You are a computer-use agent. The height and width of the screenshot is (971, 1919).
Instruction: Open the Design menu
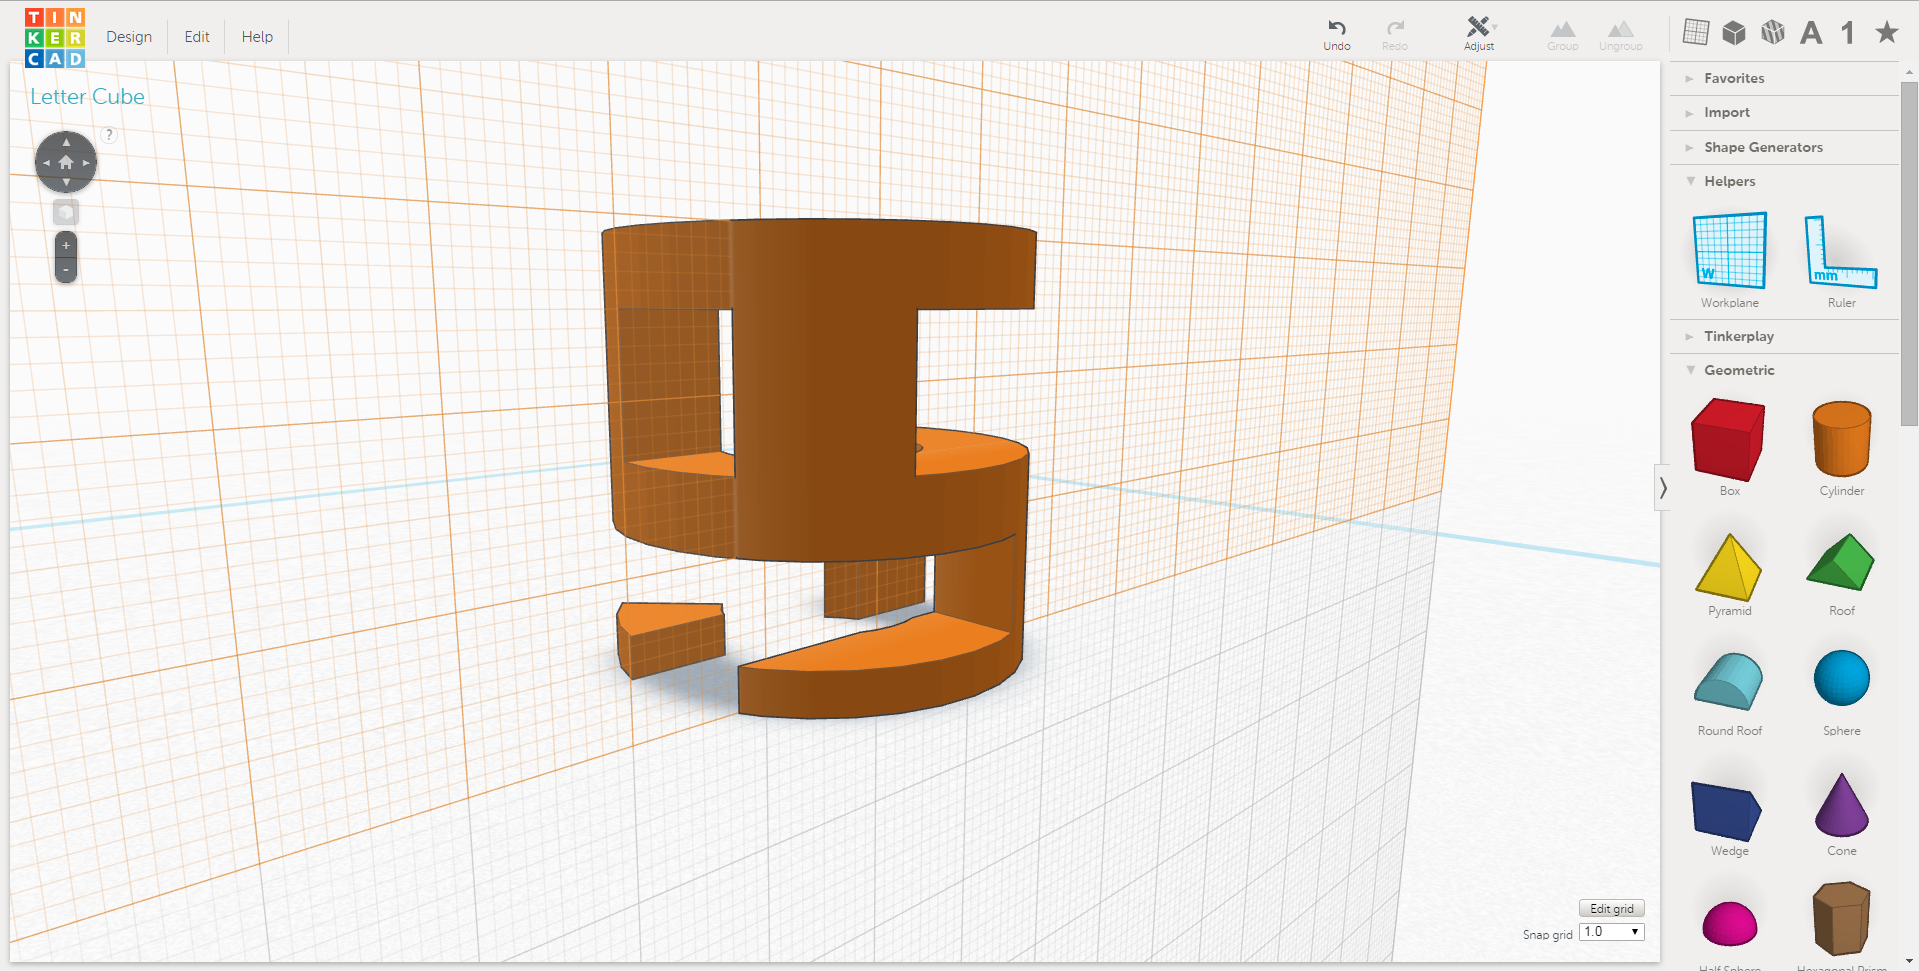coord(128,36)
